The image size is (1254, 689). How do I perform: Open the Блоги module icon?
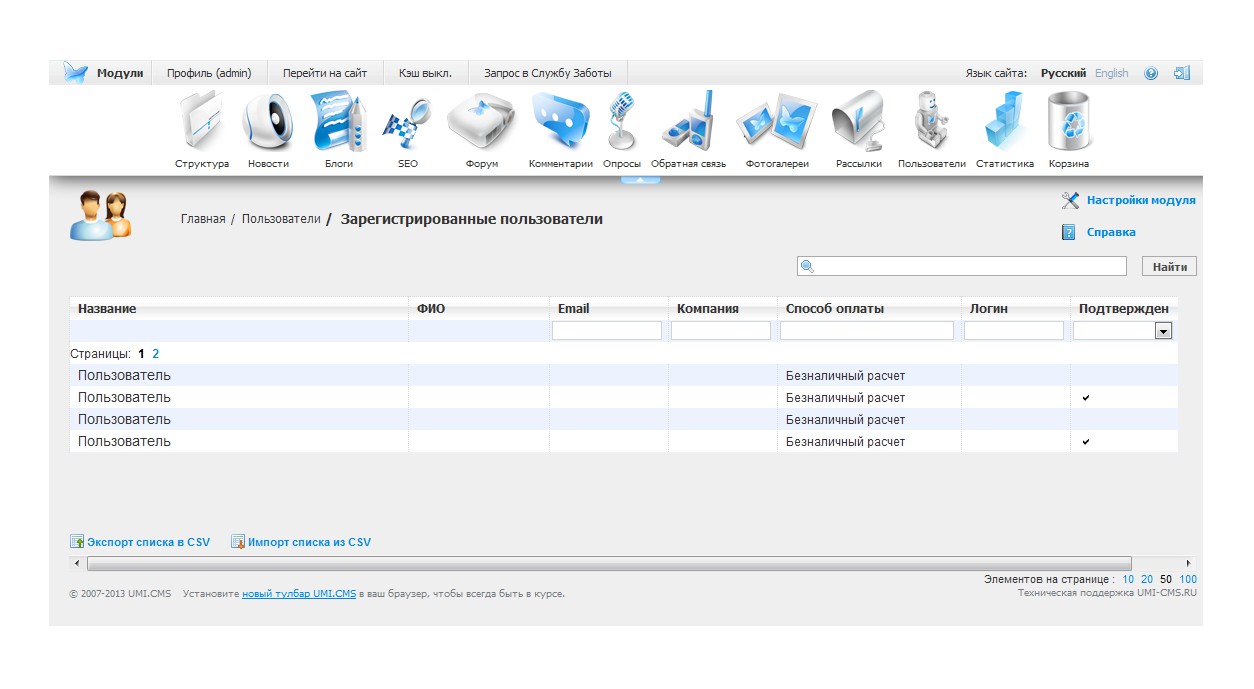[x=339, y=123]
